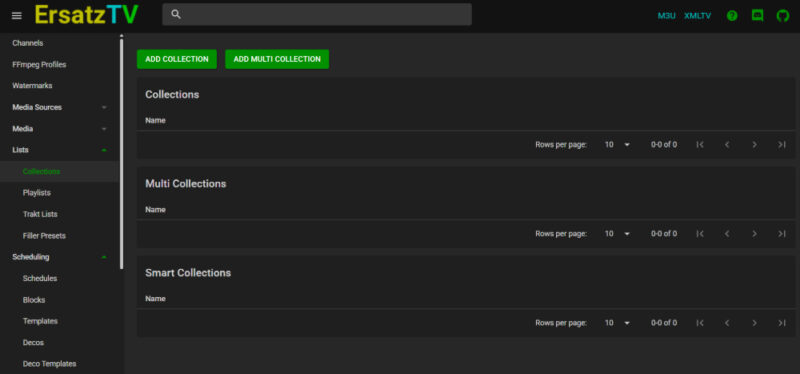Go to next page of Multi Collections

point(754,234)
